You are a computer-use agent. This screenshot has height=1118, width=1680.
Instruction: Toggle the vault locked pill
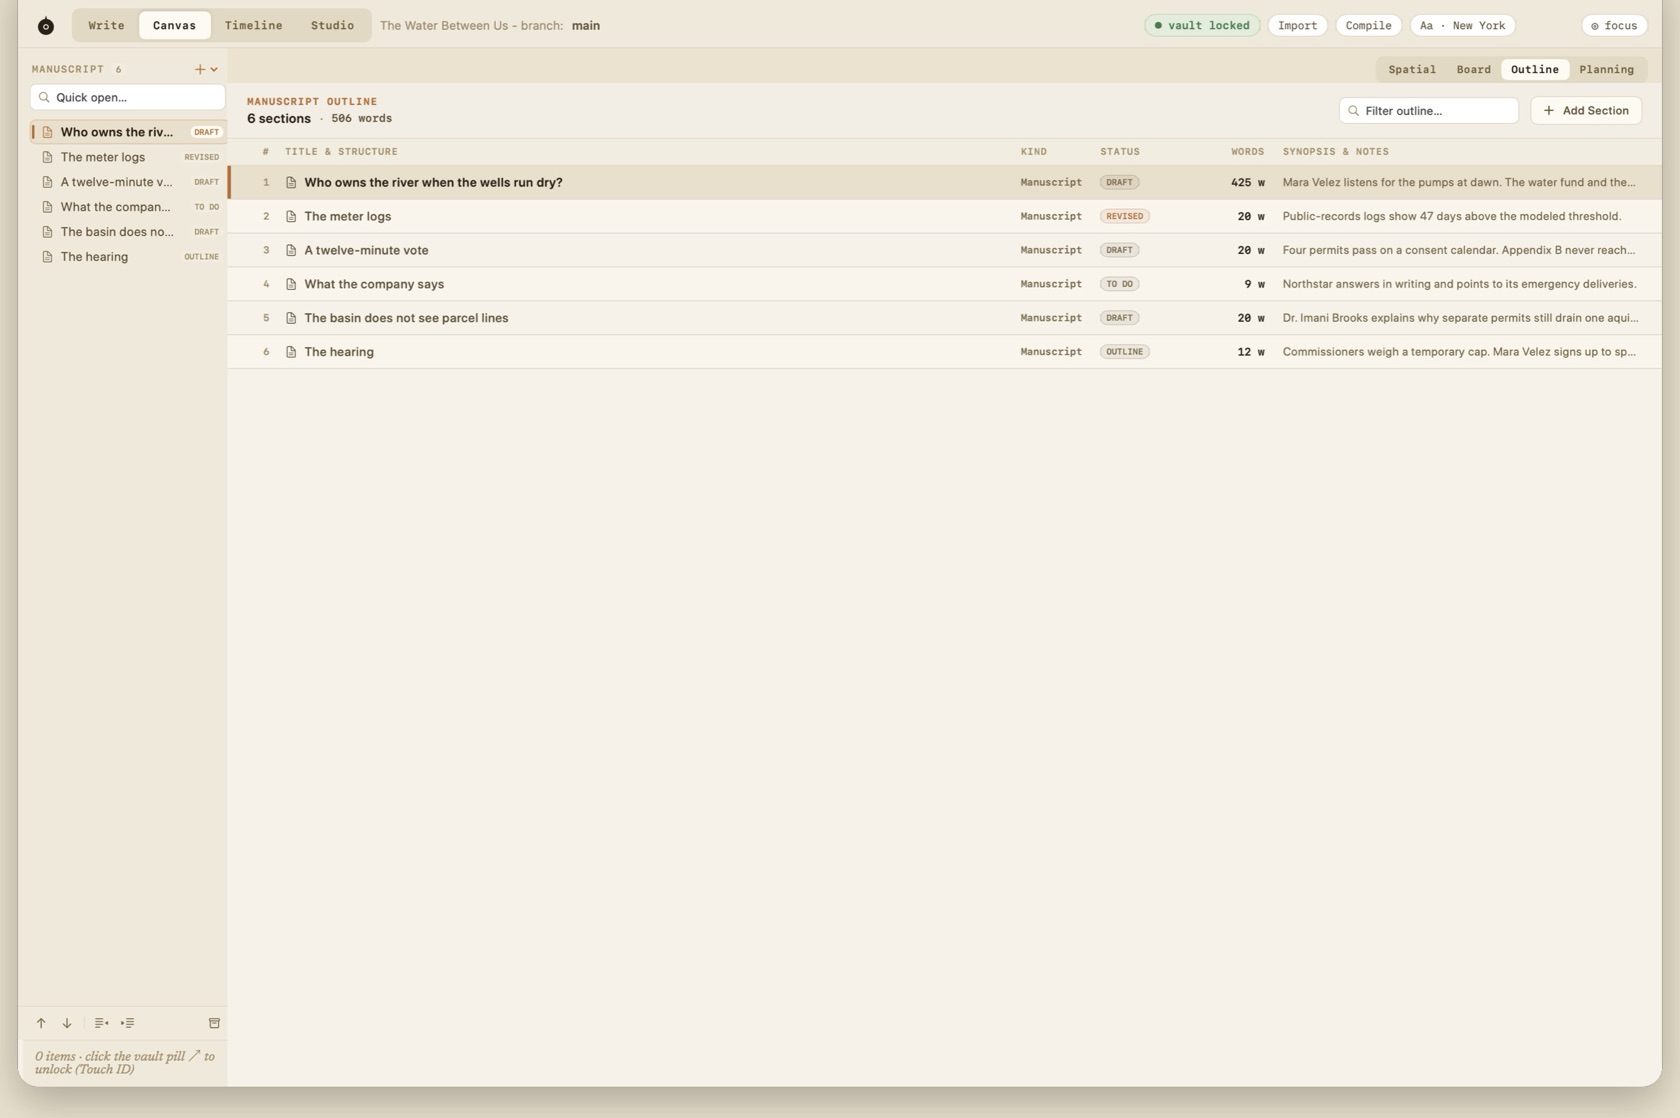(x=1201, y=25)
